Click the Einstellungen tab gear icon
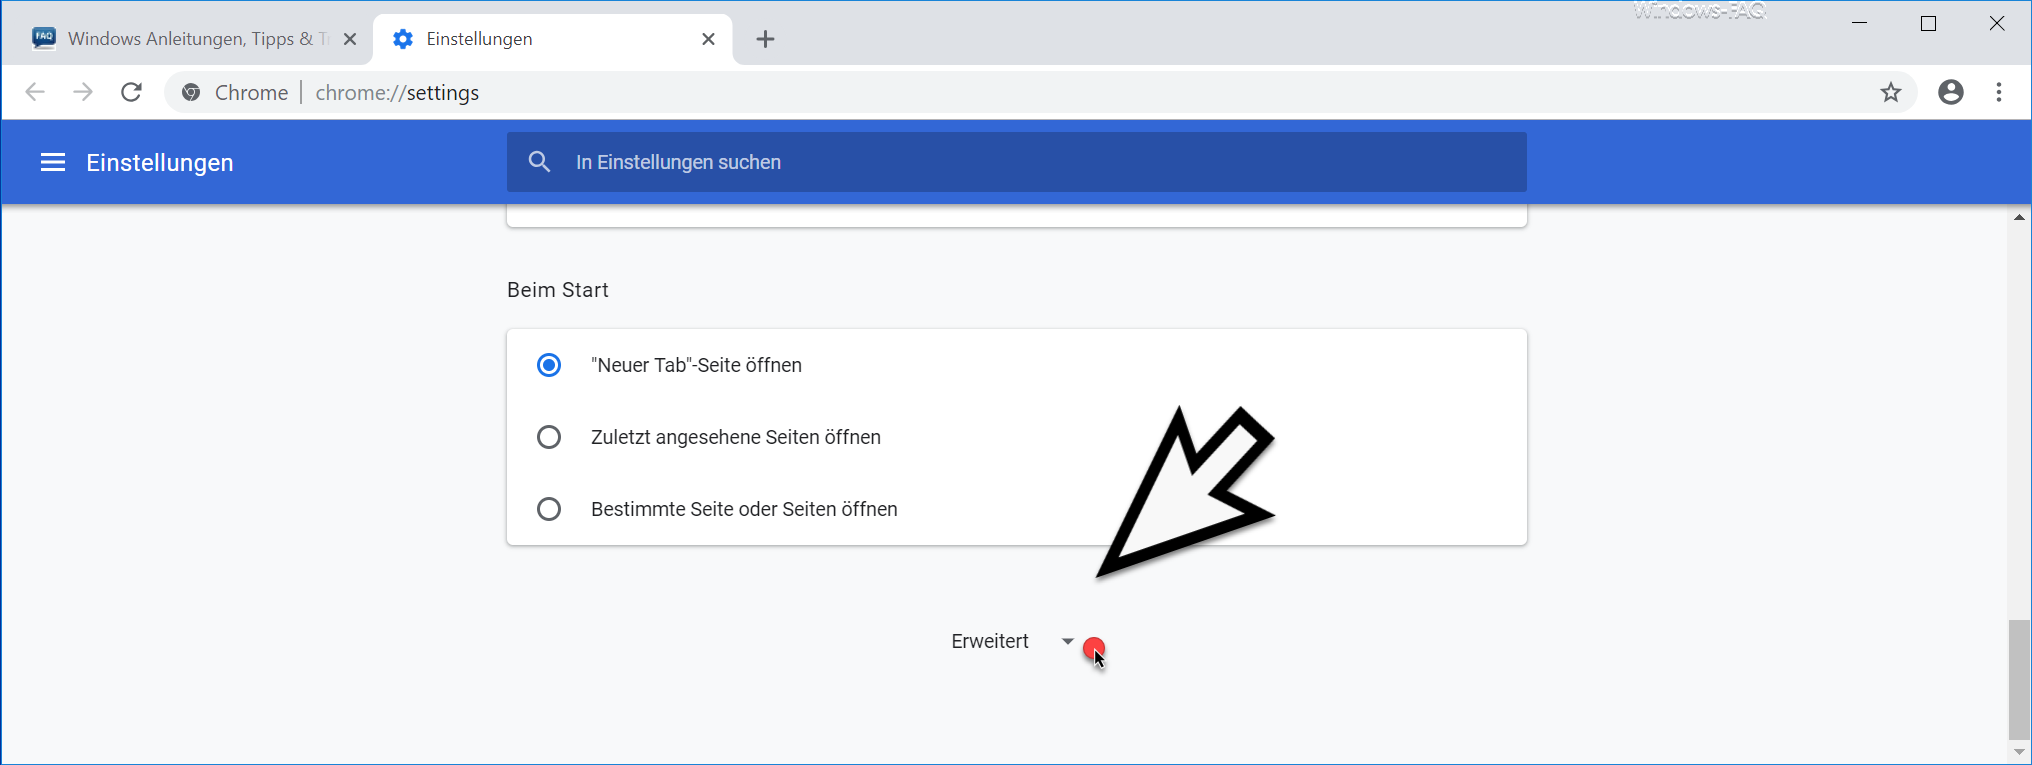This screenshot has height=765, width=2032. [x=403, y=39]
